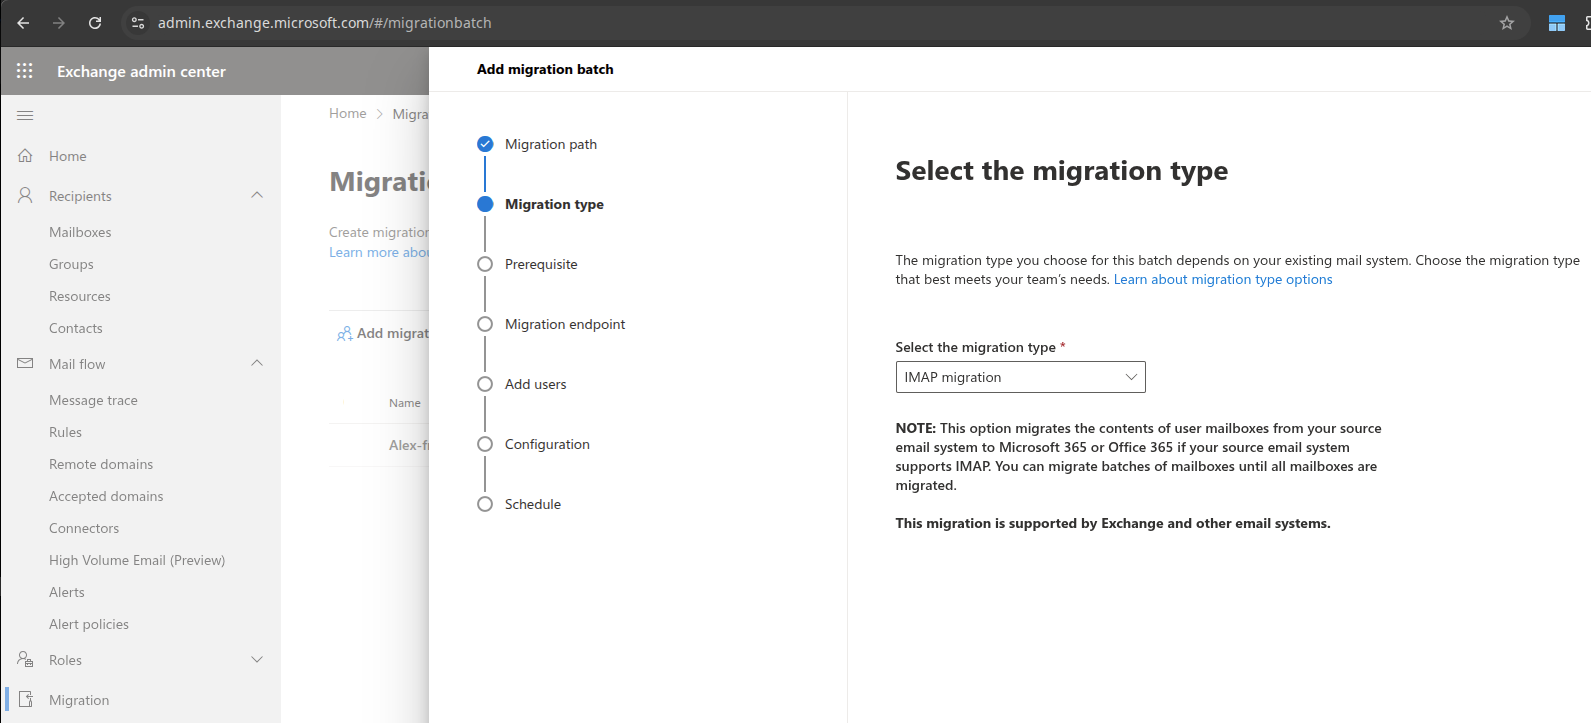
Task: Open the migration type dropdown
Action: (x=1020, y=377)
